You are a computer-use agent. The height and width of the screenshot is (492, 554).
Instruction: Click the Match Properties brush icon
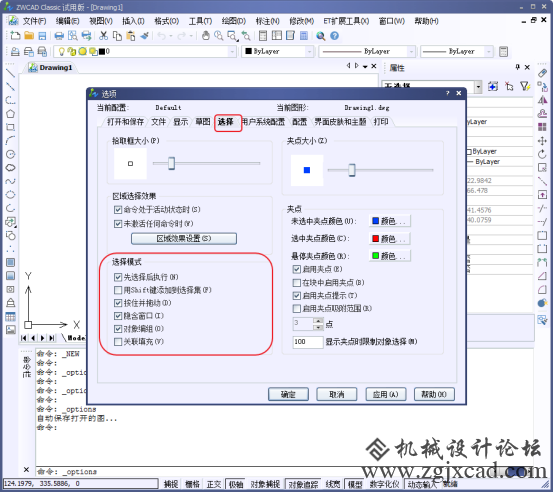click(x=144, y=36)
